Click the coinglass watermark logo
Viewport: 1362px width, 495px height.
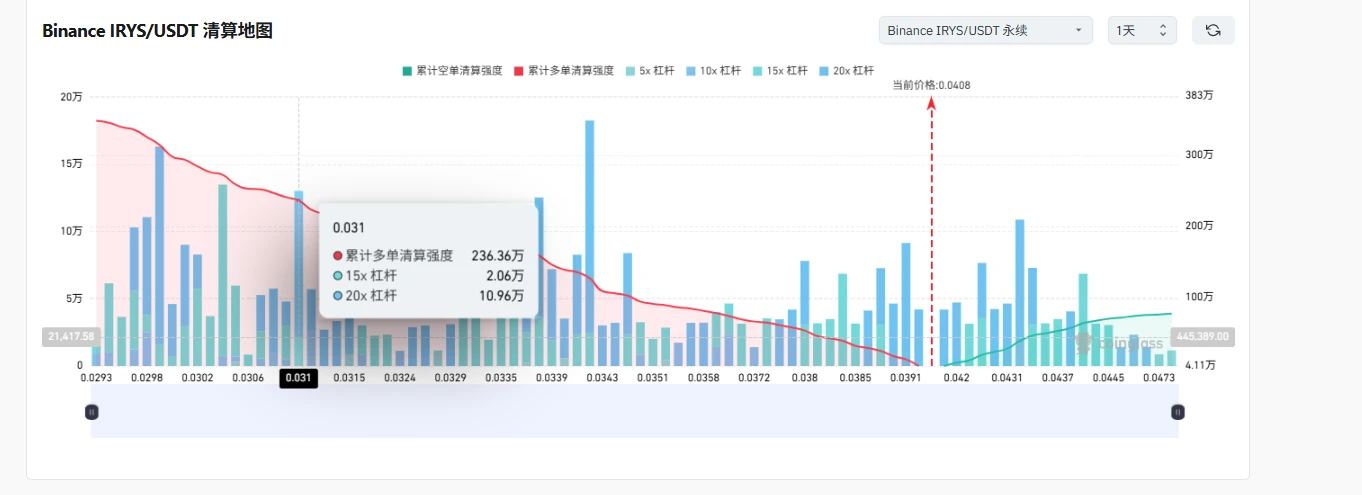coord(1120,342)
